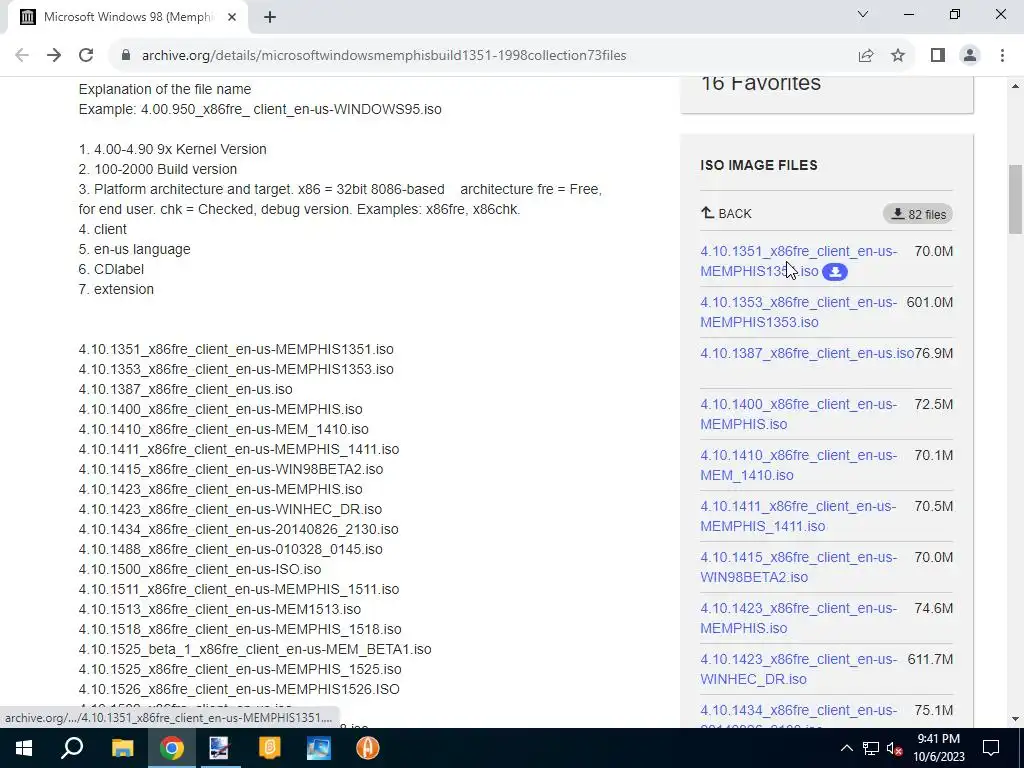Screen dimensions: 1024x768
Task: Open the Chrome profile avatar
Action: pyautogui.click(x=970, y=56)
